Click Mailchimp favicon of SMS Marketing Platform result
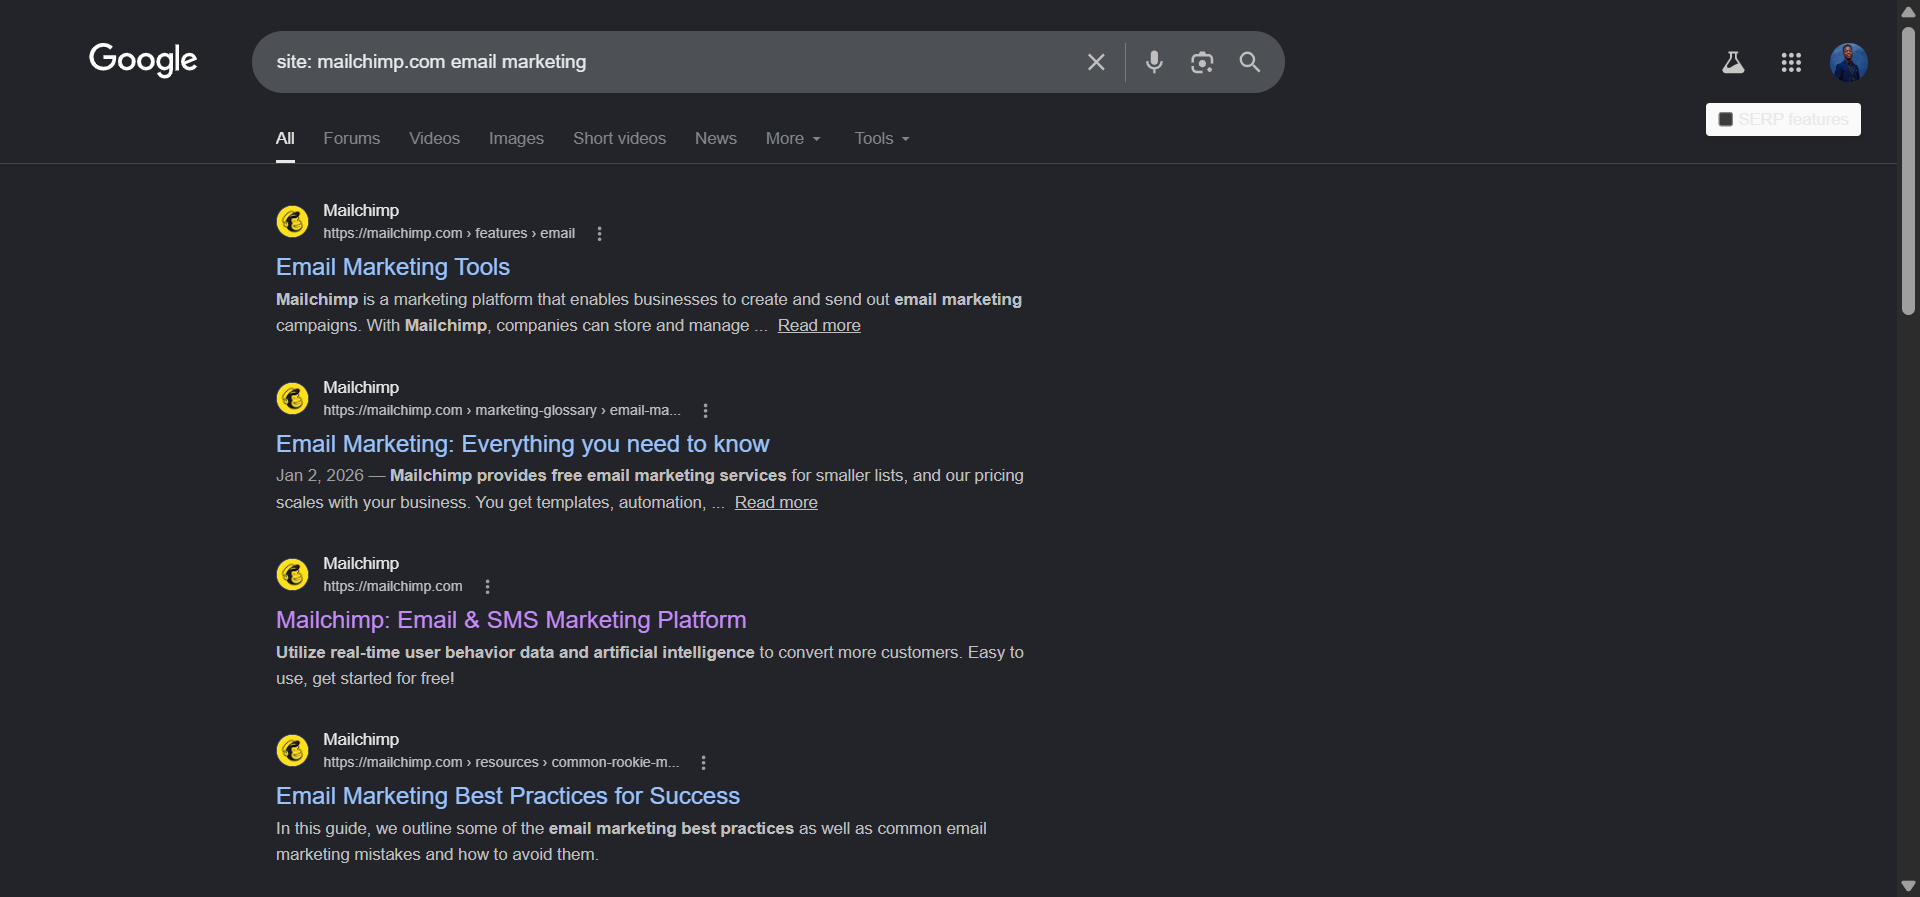 click(x=293, y=574)
